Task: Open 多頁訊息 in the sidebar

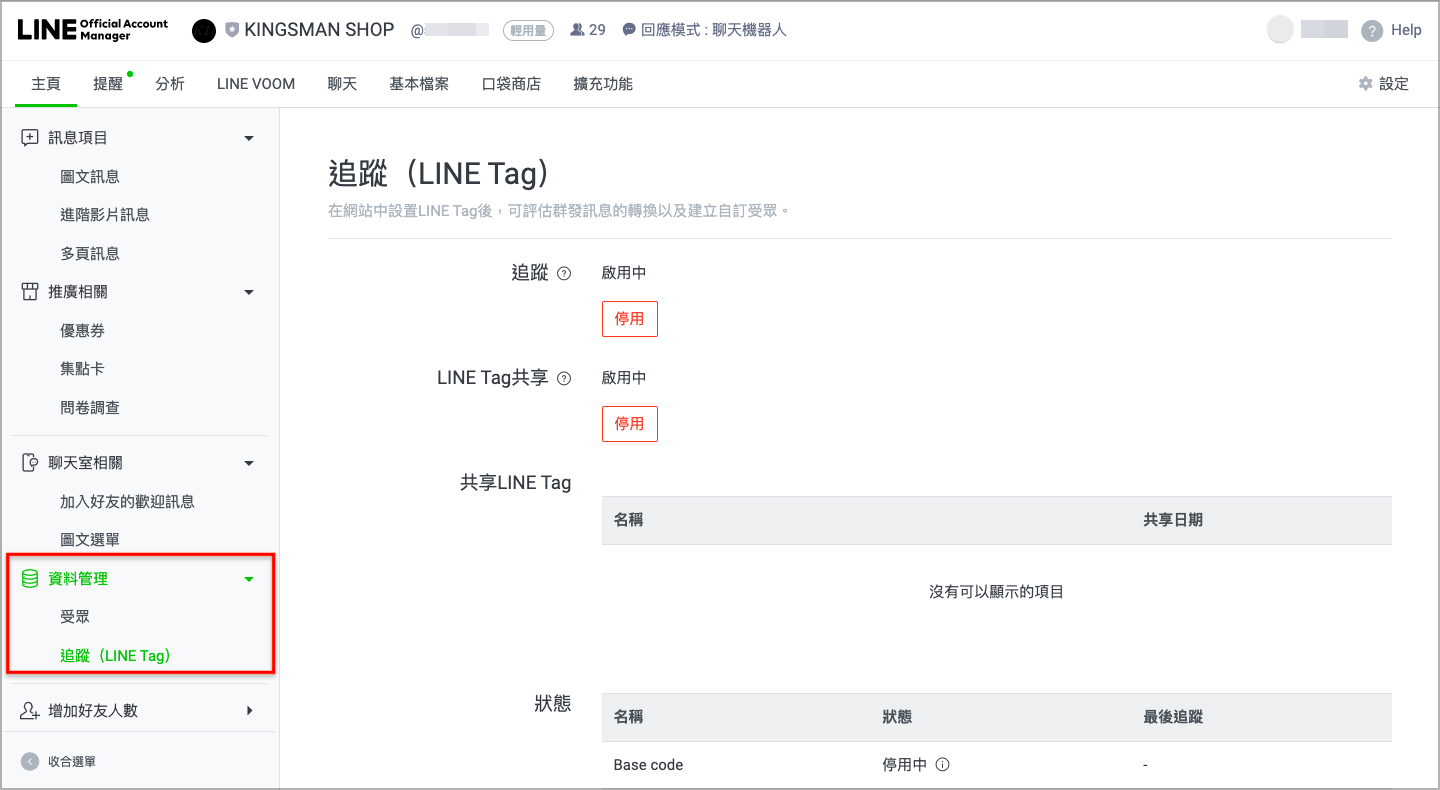Action: point(90,254)
